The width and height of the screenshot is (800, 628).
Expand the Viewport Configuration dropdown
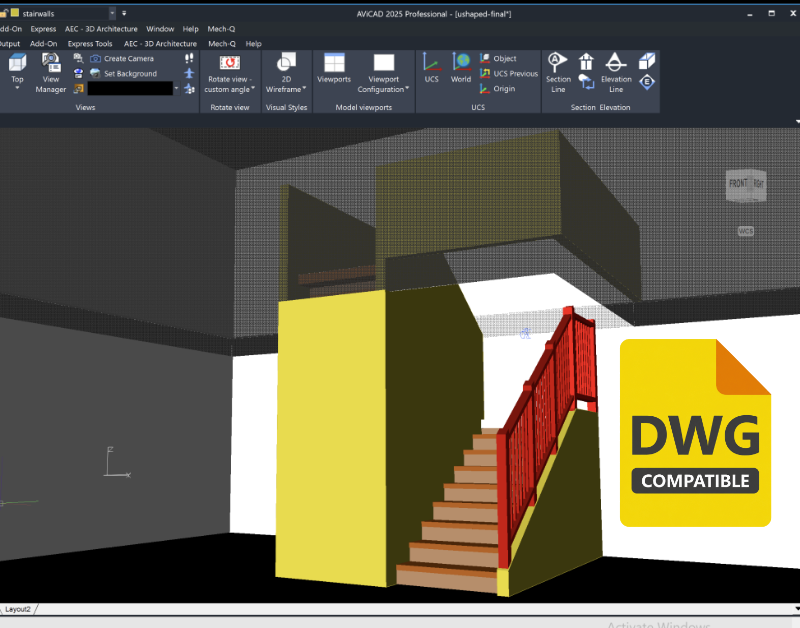click(x=407, y=89)
